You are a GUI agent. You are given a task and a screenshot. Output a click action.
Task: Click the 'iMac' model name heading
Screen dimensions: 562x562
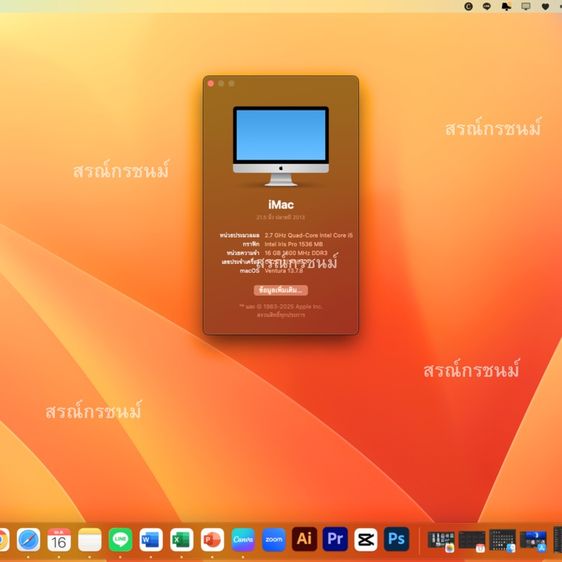click(281, 205)
